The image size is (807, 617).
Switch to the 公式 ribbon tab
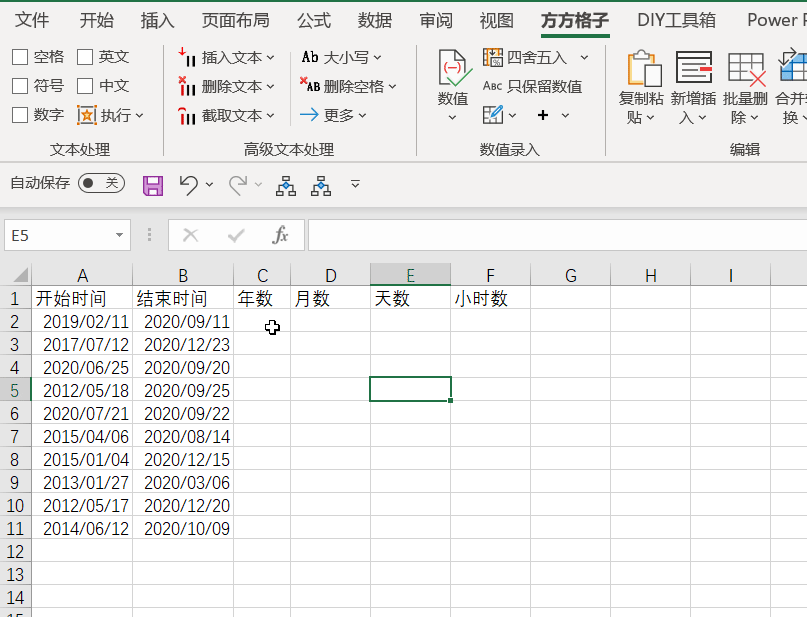pyautogui.click(x=314, y=20)
